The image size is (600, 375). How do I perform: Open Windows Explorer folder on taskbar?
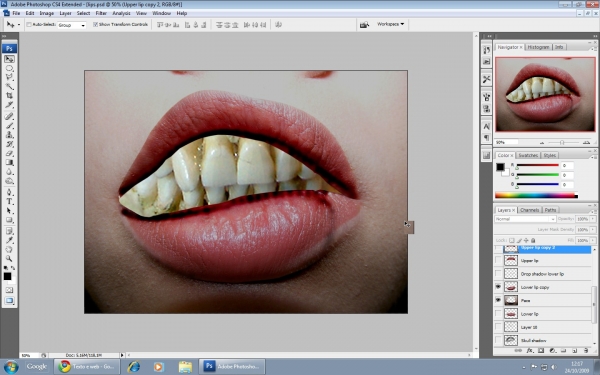click(185, 367)
